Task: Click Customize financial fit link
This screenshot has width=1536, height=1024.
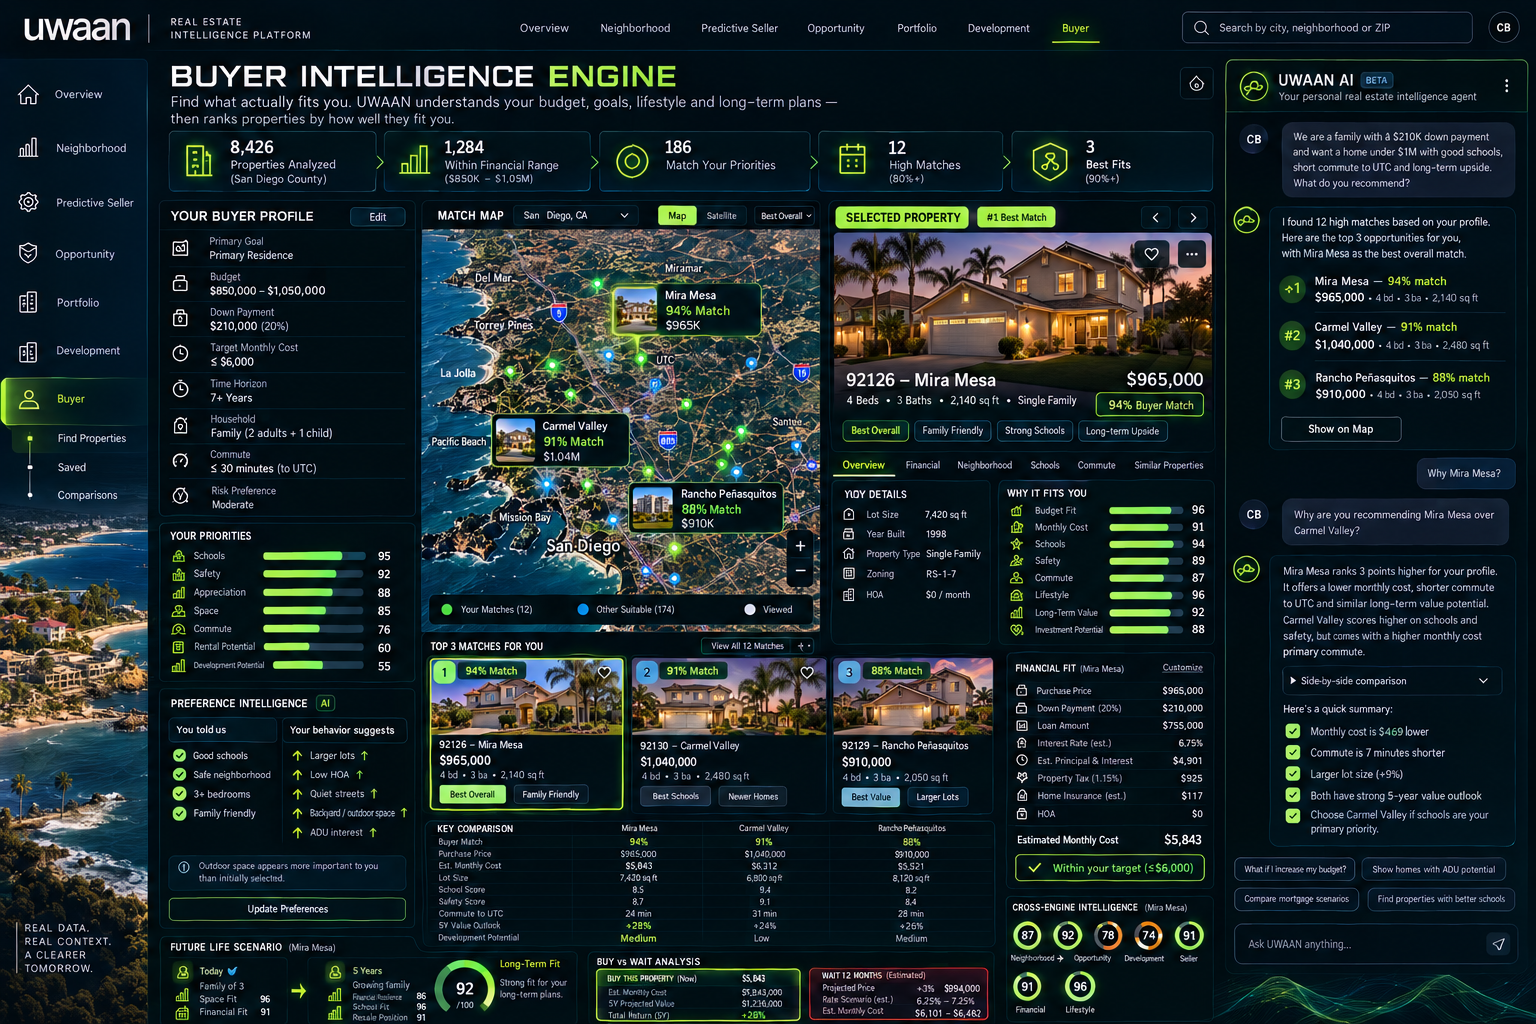Action: tap(1182, 668)
